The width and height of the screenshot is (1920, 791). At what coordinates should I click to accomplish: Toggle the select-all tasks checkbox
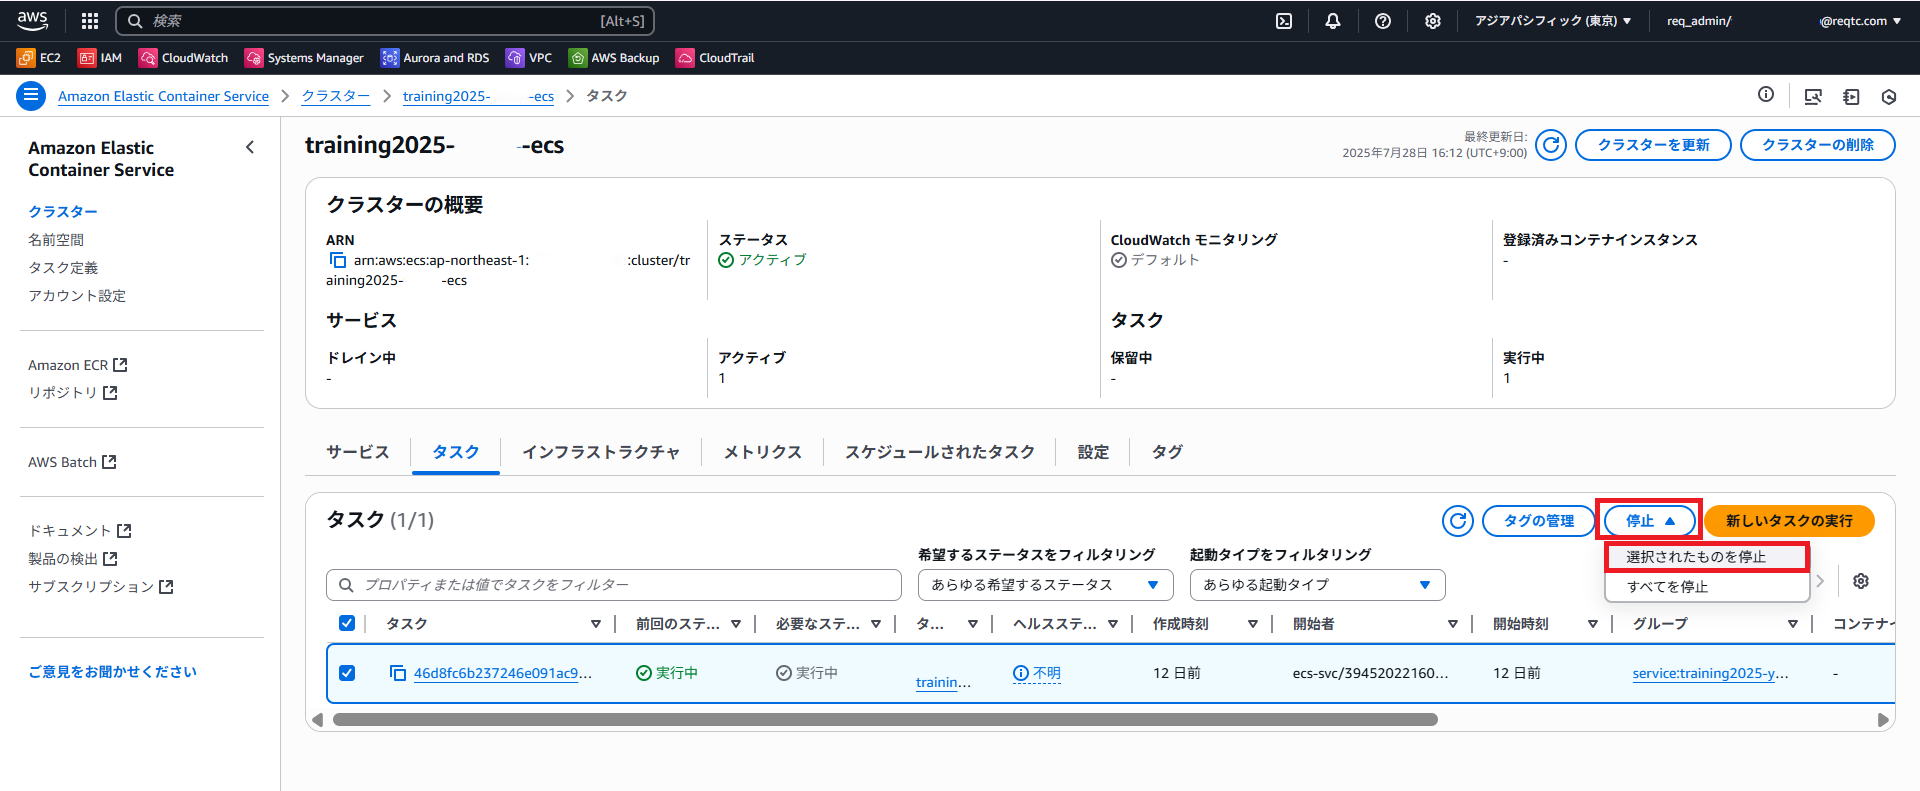pyautogui.click(x=347, y=623)
